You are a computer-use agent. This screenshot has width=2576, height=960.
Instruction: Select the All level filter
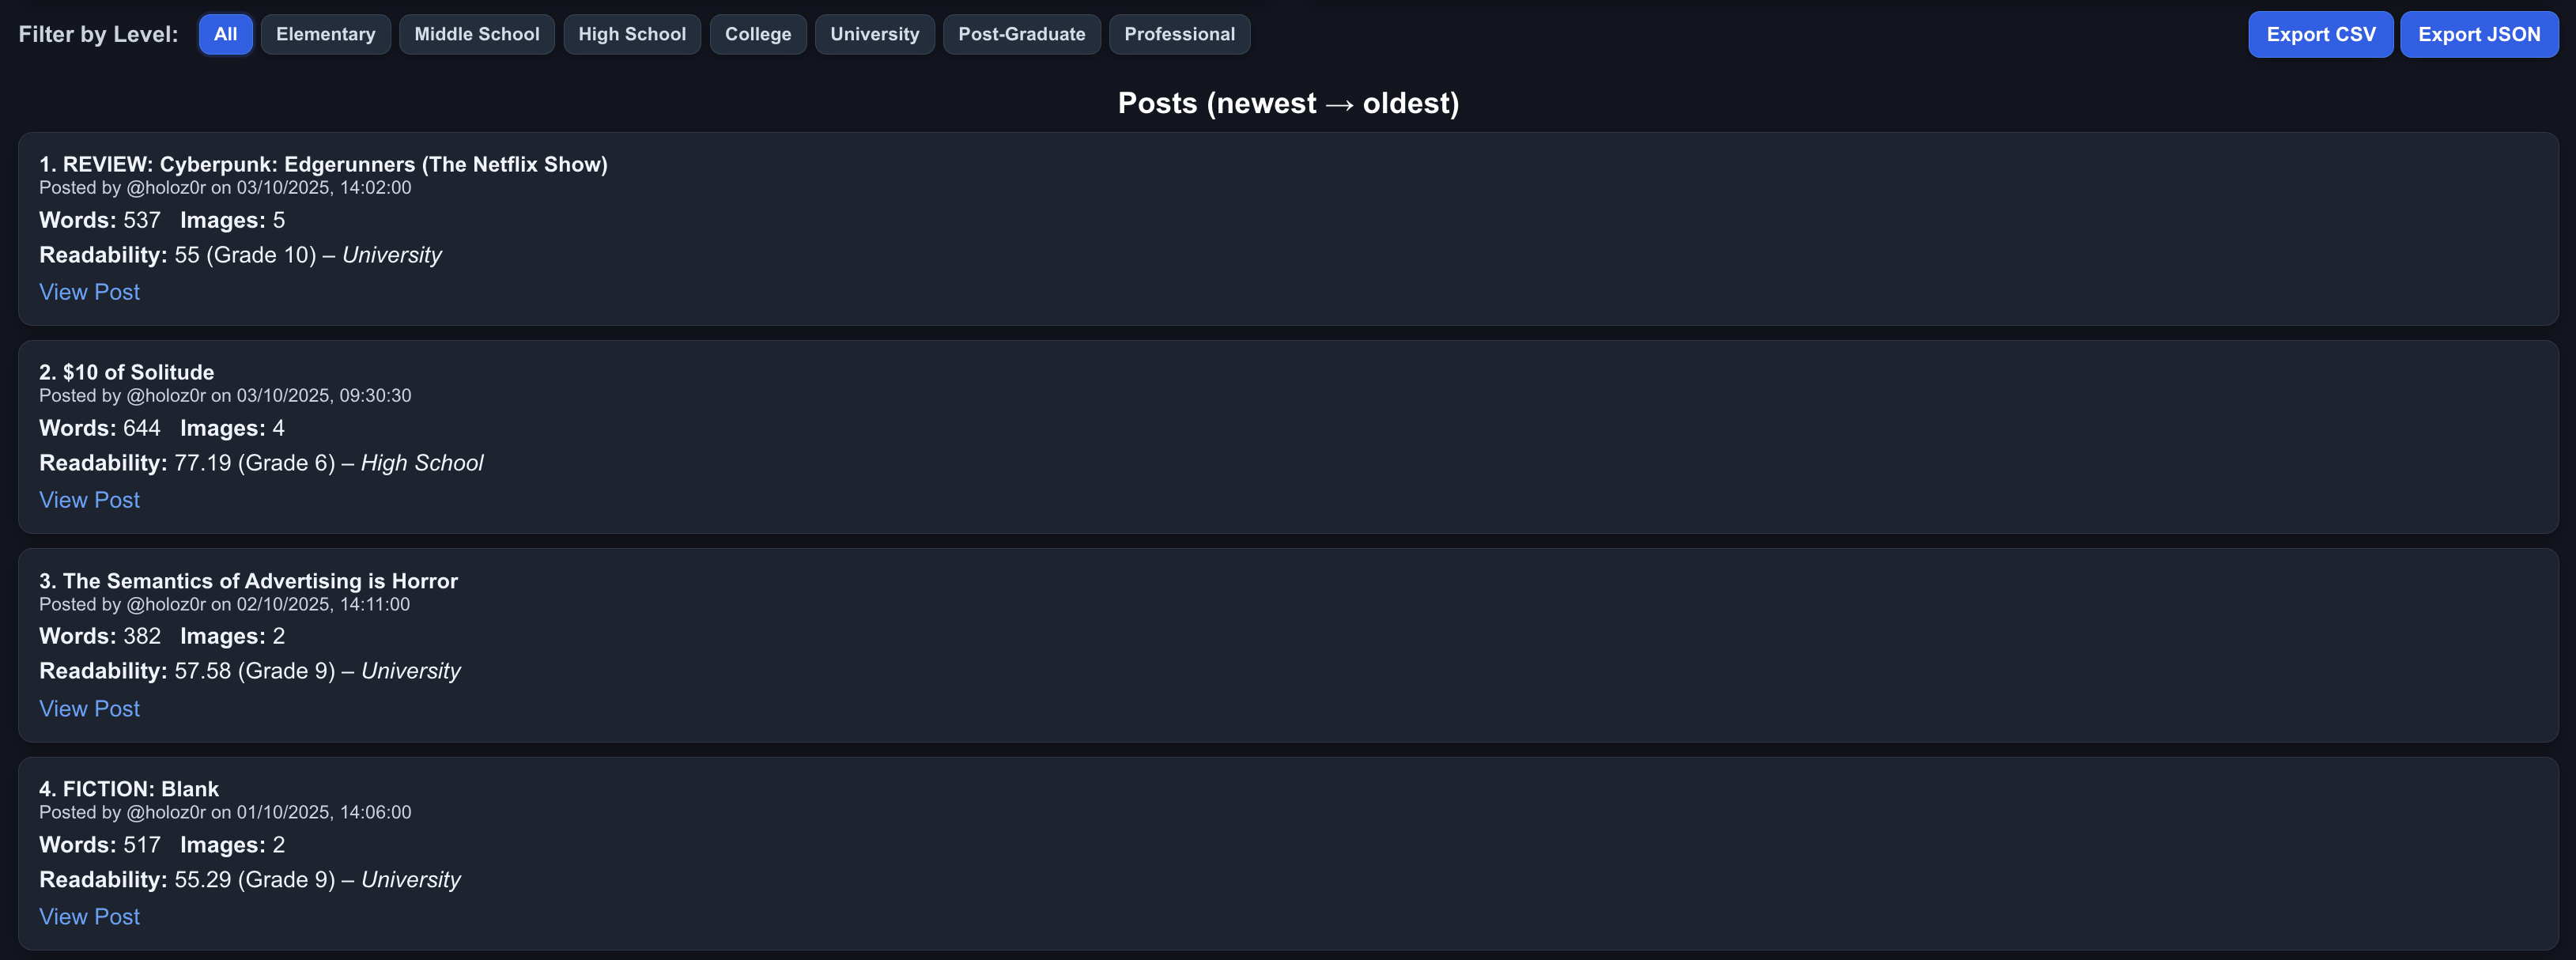pos(225,34)
